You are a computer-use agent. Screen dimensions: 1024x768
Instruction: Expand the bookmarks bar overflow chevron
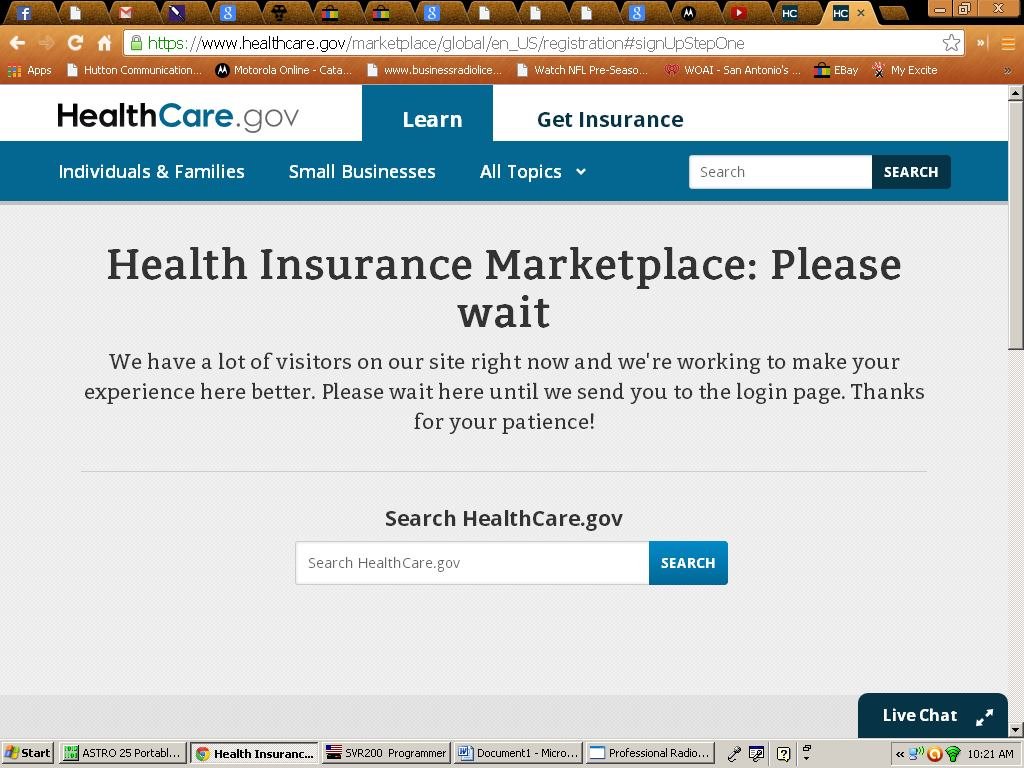(x=1008, y=70)
